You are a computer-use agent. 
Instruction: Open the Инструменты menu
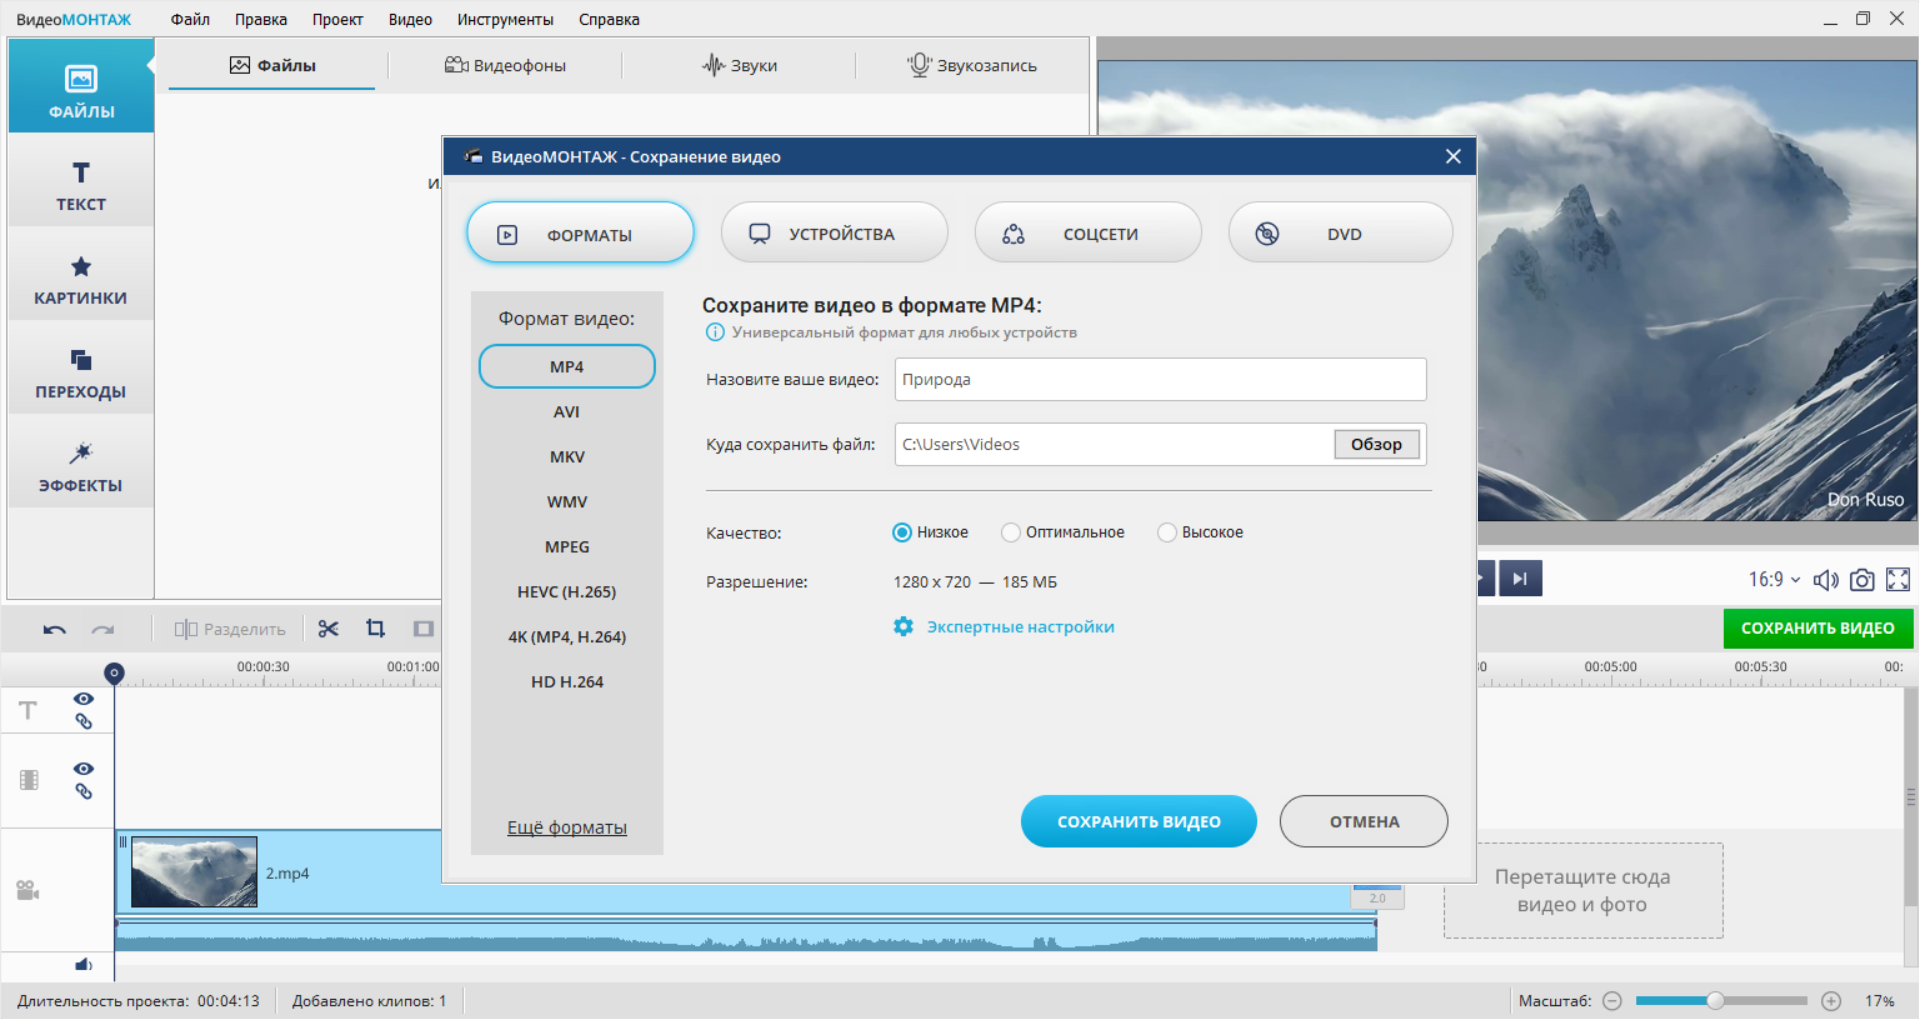coord(505,19)
